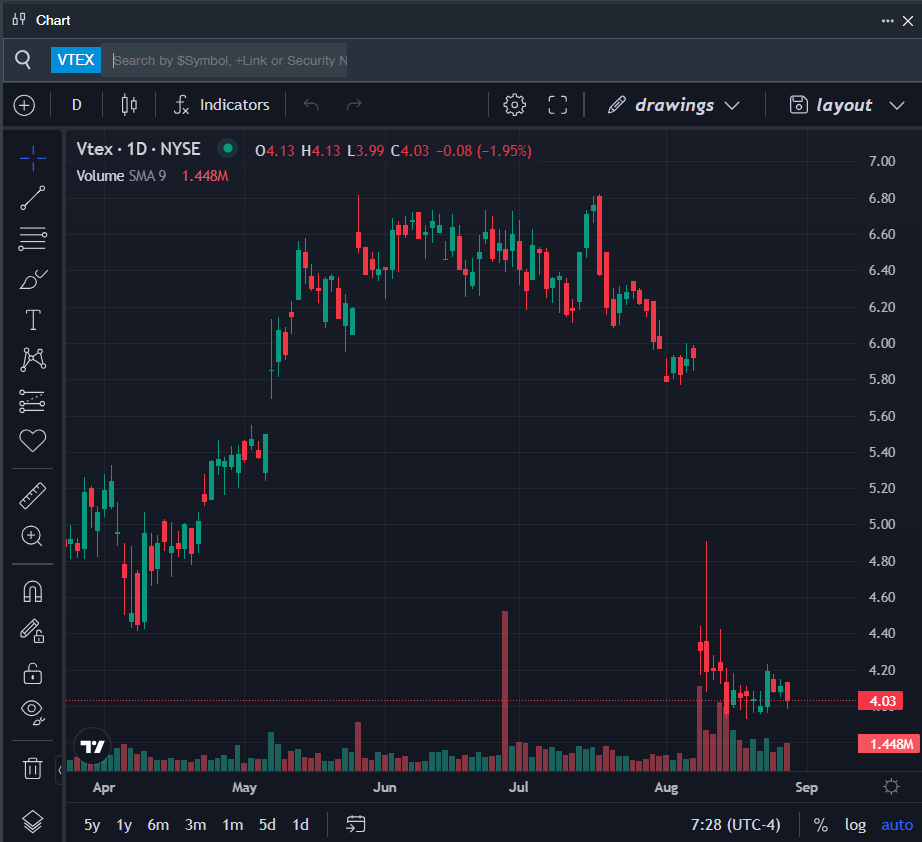Remove drawings with the trash icon
The height and width of the screenshot is (842, 922).
click(x=33, y=767)
